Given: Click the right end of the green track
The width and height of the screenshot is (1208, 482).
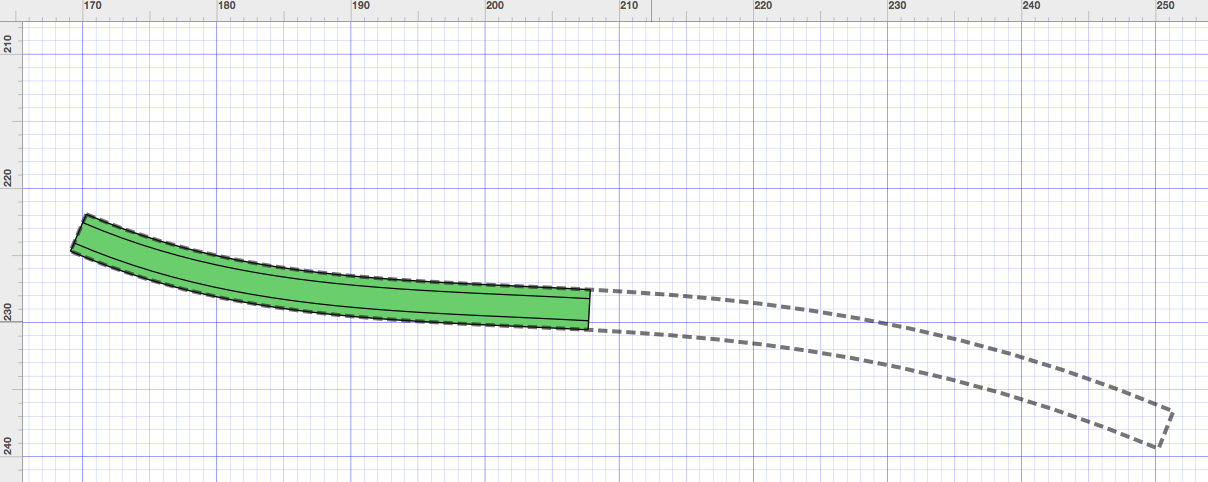Looking at the screenshot, I should pyautogui.click(x=589, y=309).
